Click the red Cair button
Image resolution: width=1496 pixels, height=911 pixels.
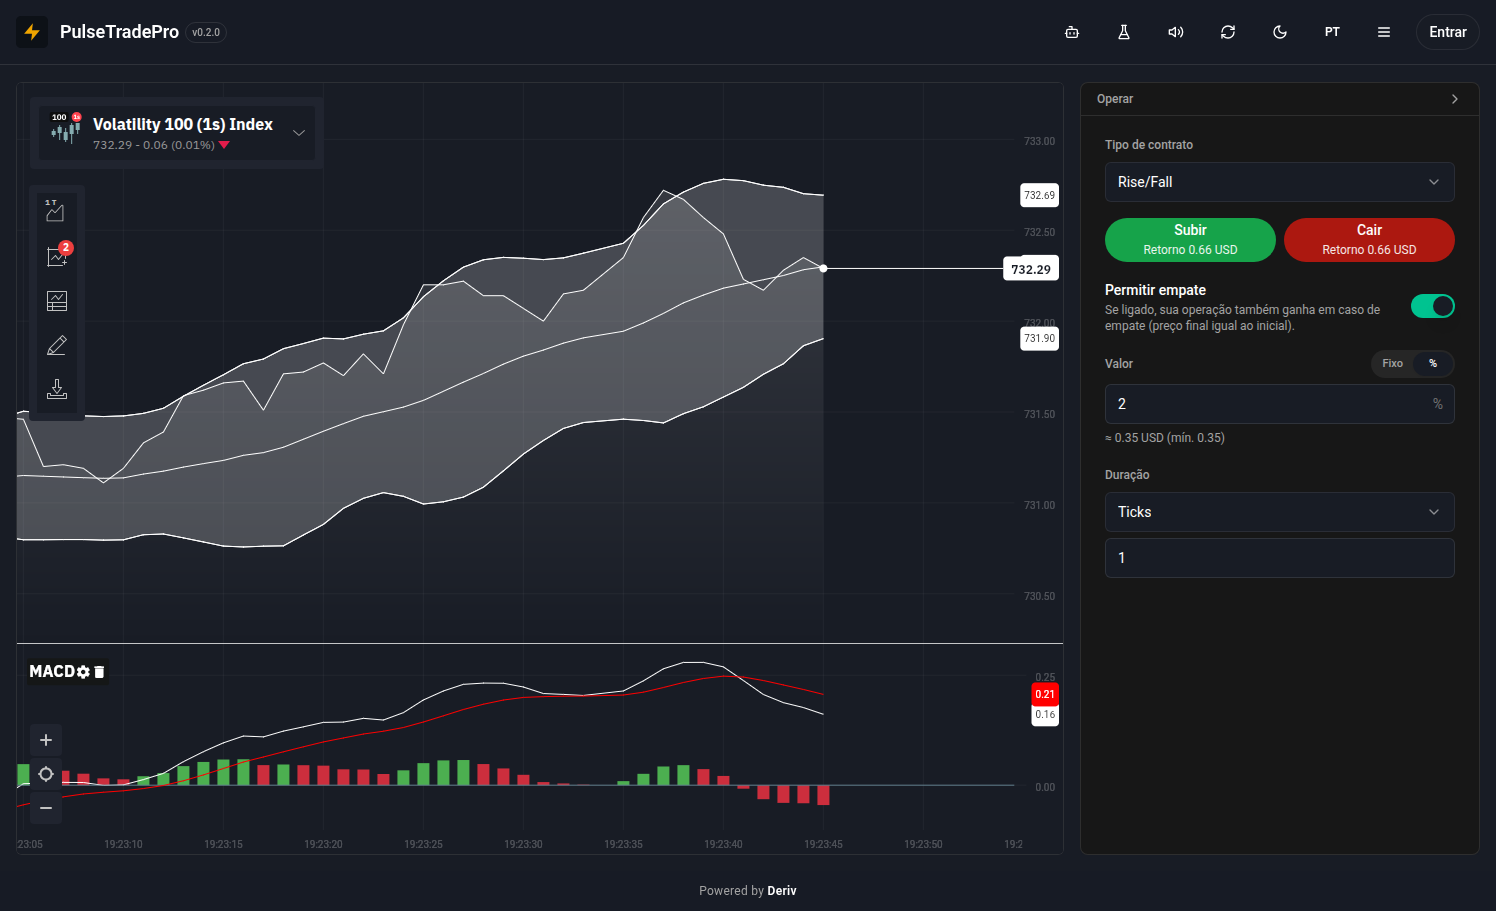click(1369, 240)
